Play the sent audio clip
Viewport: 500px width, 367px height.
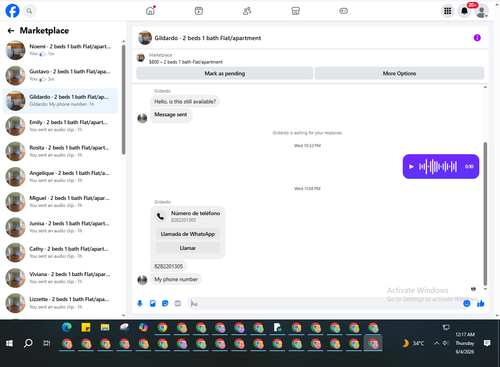(x=411, y=166)
